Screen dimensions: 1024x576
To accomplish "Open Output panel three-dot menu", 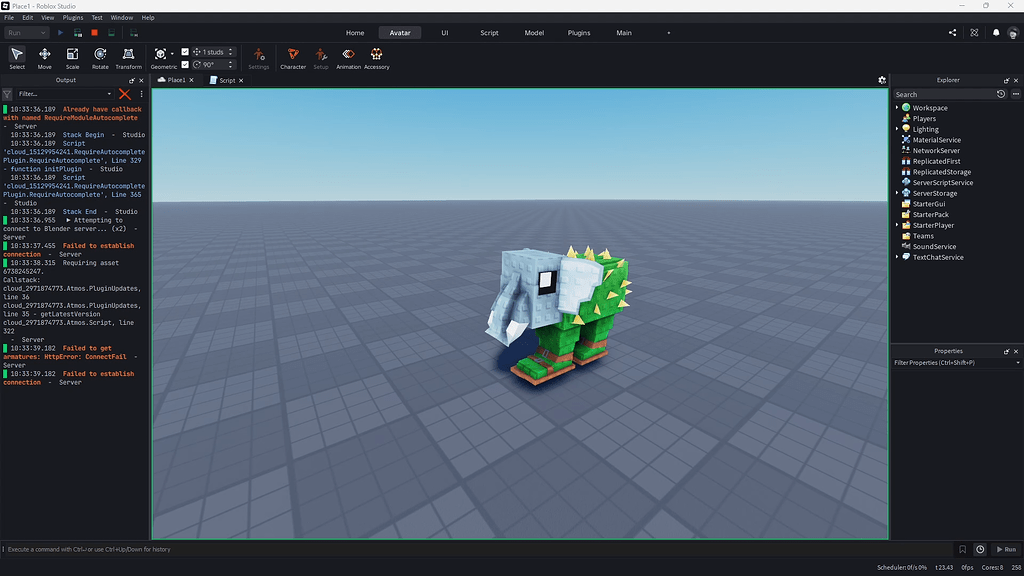I will (141, 94).
